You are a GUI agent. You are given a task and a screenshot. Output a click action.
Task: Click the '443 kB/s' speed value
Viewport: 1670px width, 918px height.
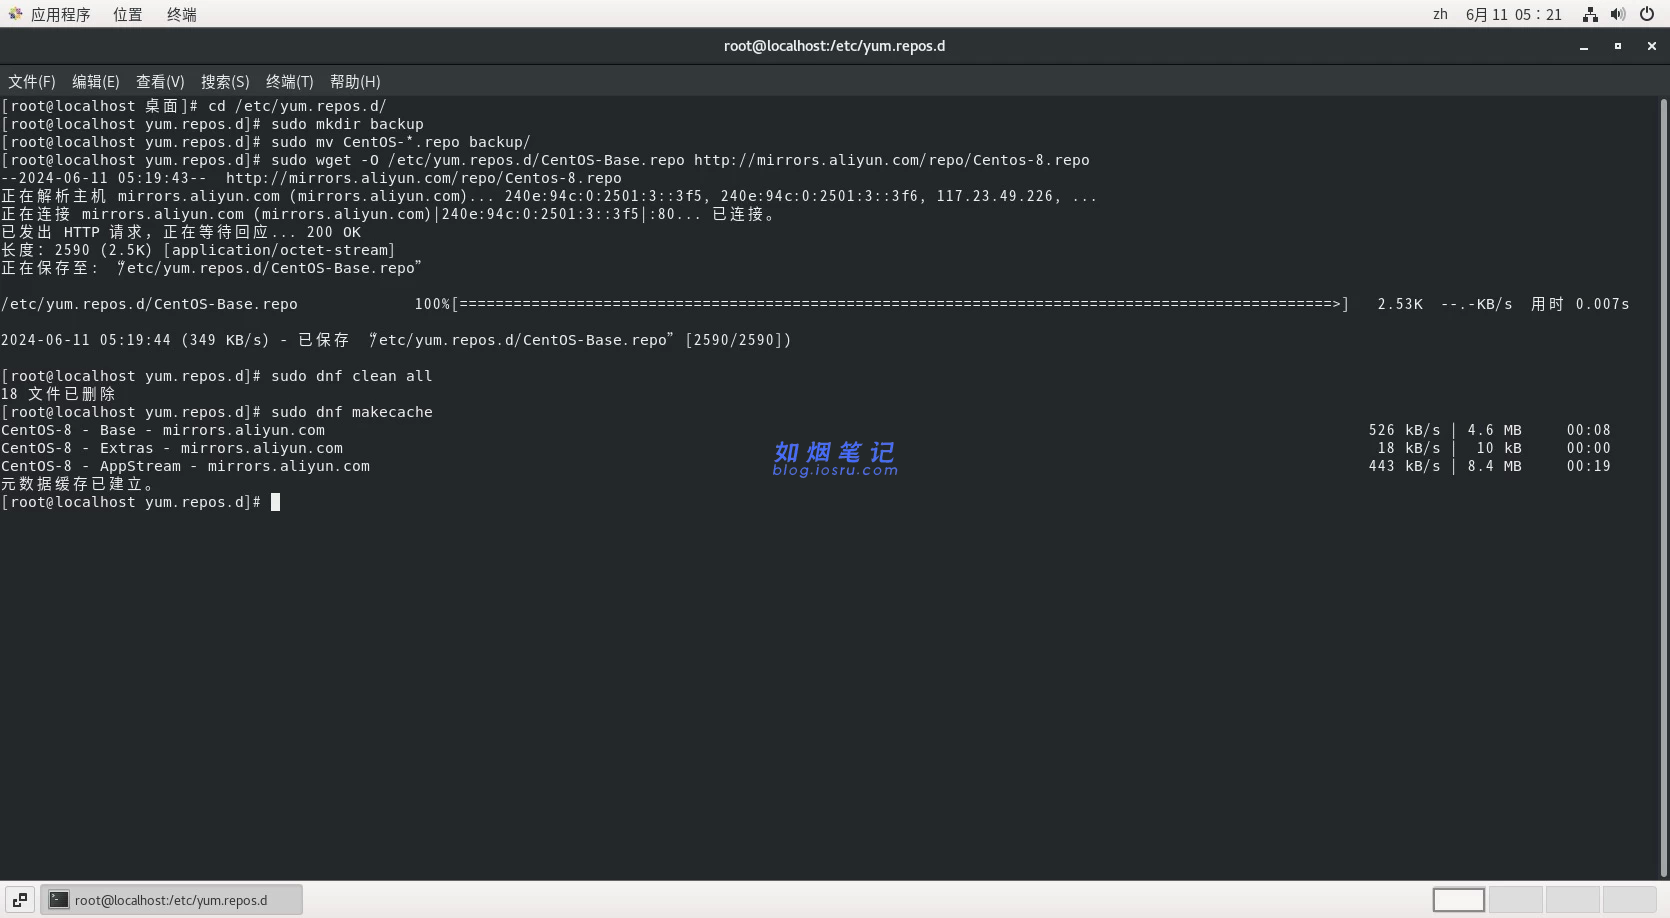1404,466
